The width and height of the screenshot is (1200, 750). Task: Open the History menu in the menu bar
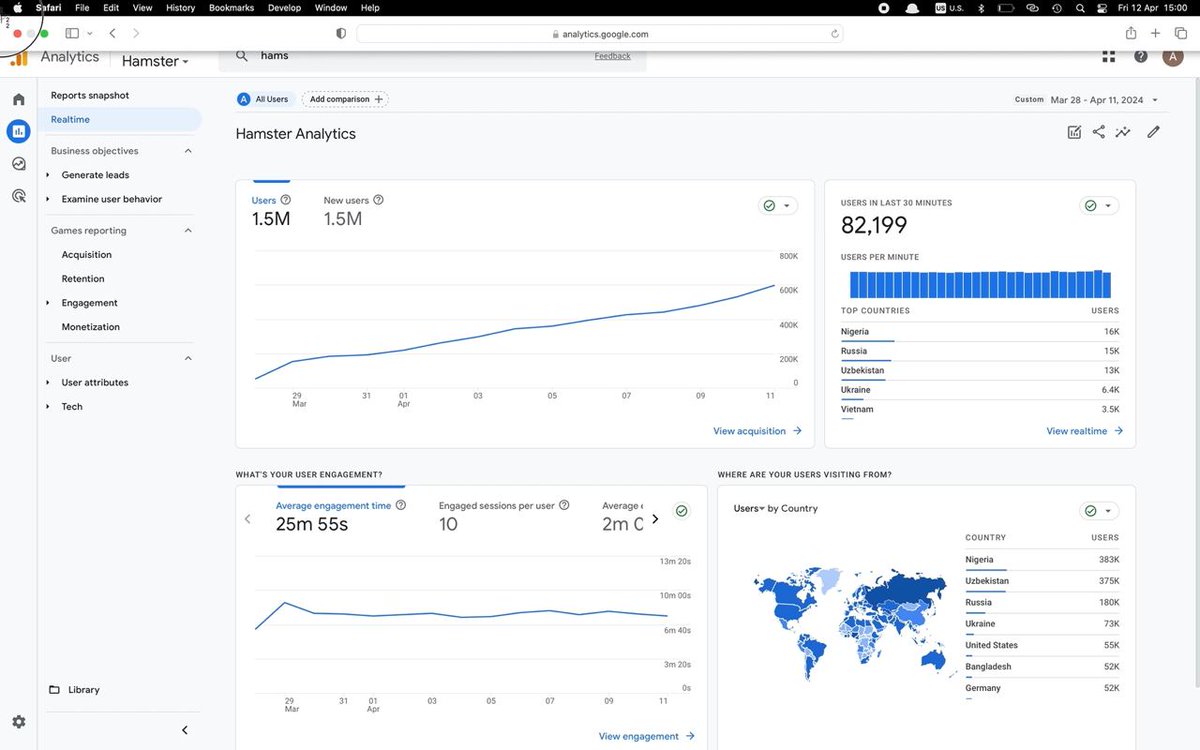pyautogui.click(x=181, y=7)
